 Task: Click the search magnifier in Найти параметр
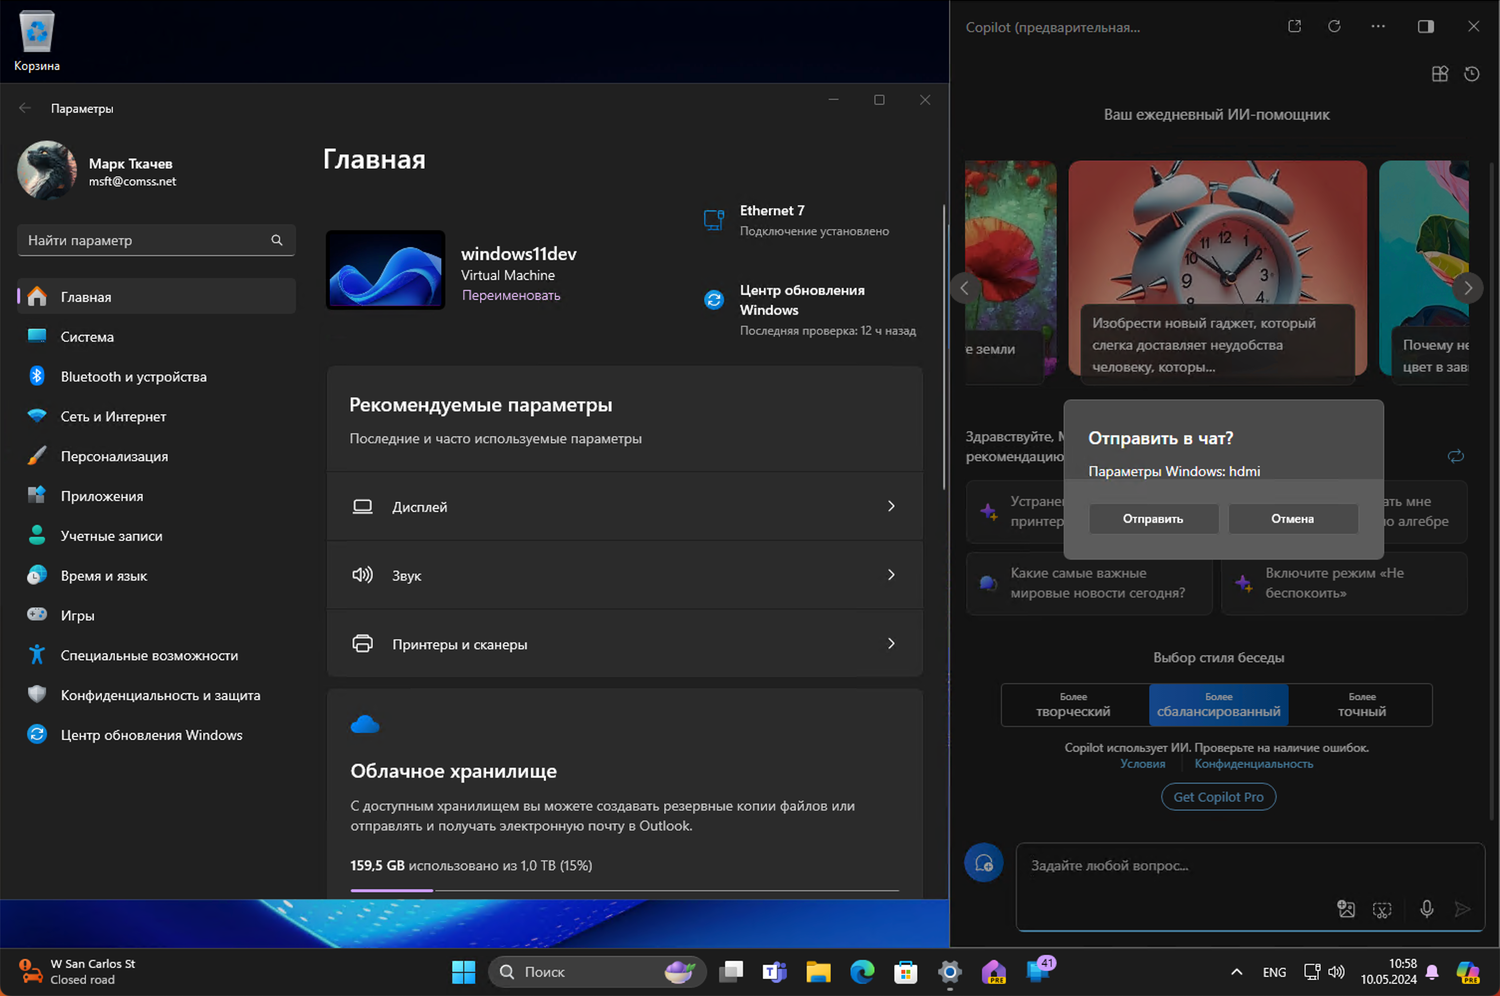coord(277,240)
